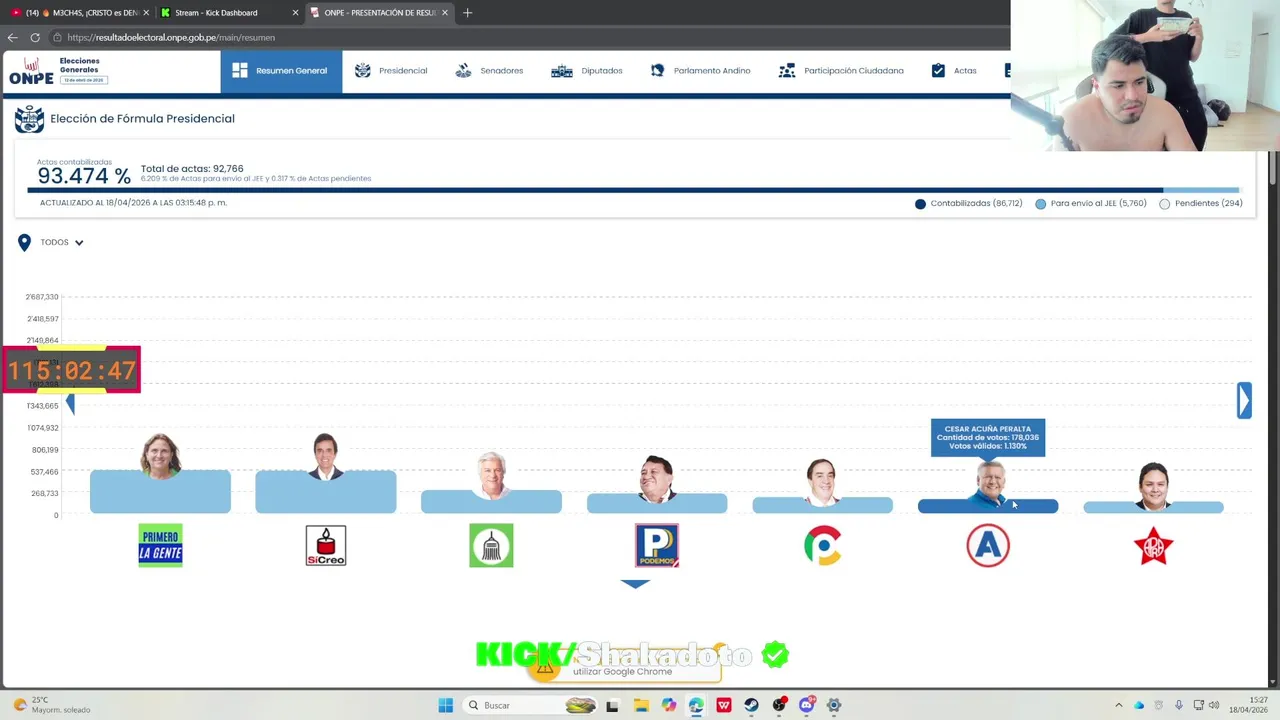Open Copilot from the taskbar

pos(668,705)
